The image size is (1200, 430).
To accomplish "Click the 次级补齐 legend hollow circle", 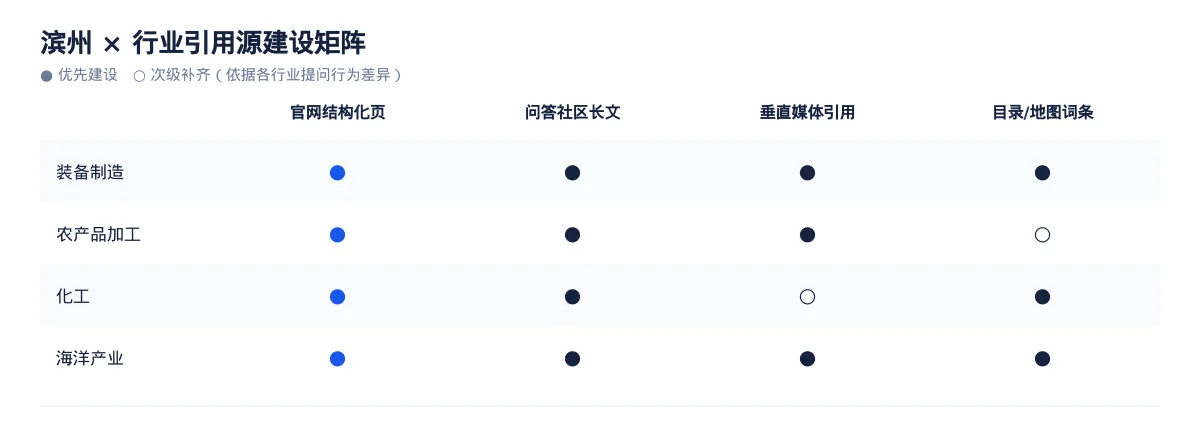I will click(139, 76).
